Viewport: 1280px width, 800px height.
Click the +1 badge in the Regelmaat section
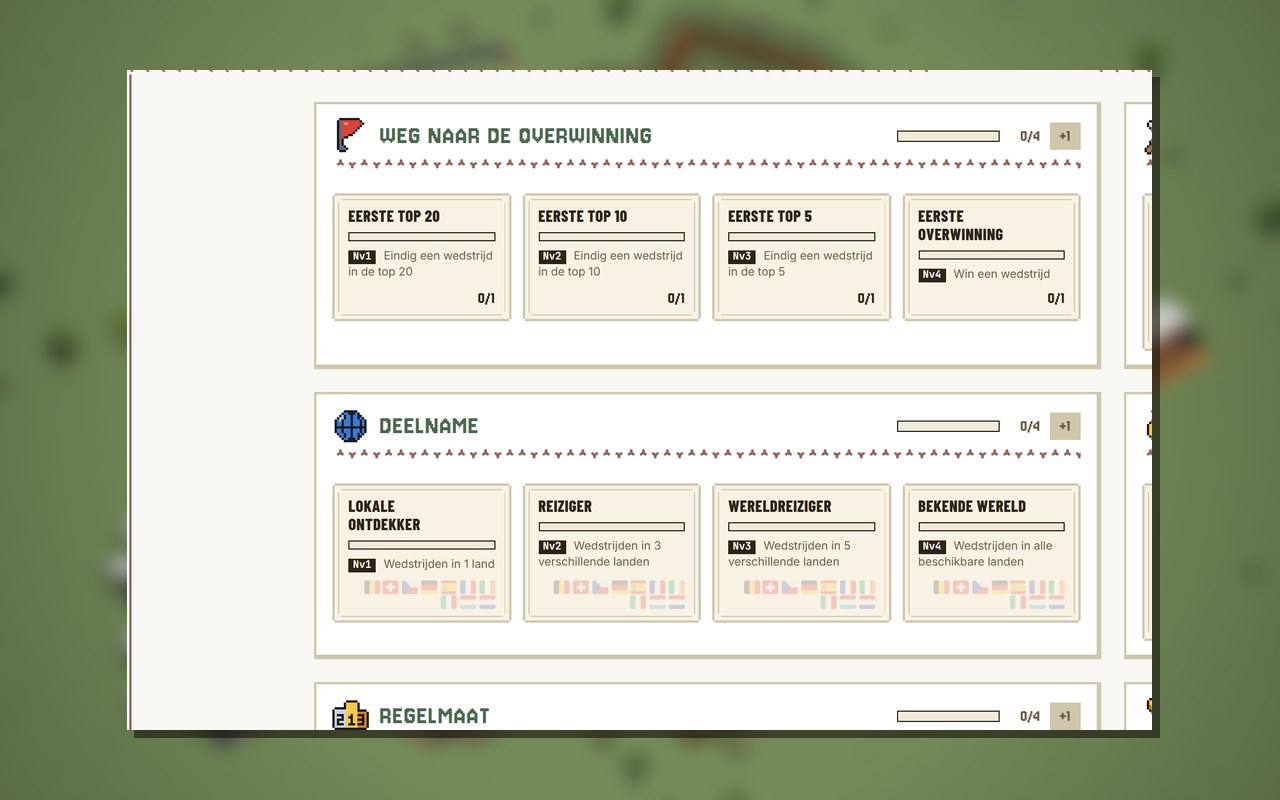pos(1065,716)
